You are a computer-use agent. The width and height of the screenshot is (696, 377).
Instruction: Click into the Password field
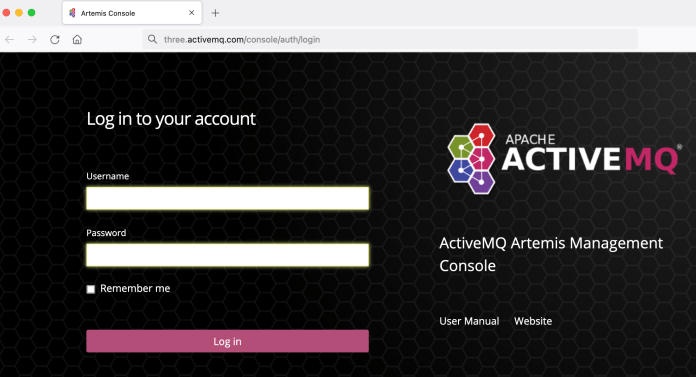(x=227, y=255)
